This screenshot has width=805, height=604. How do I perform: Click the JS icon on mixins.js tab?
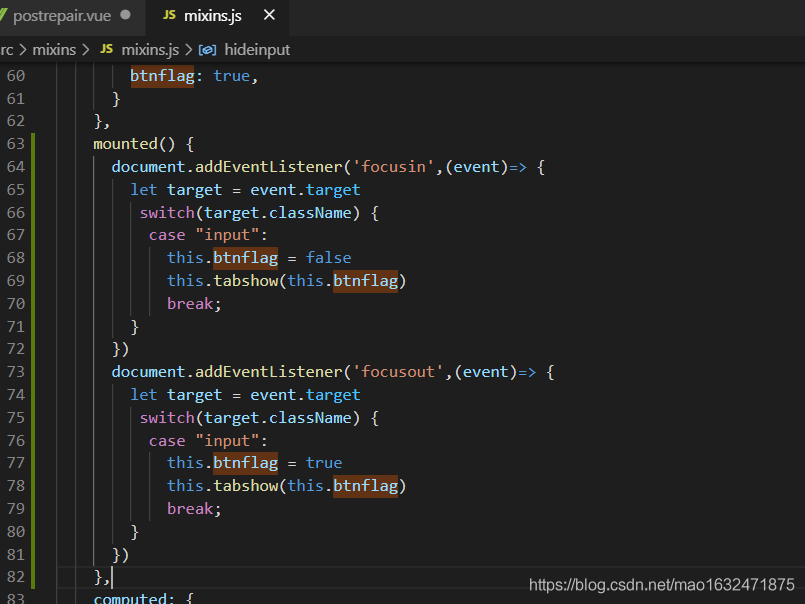point(169,15)
